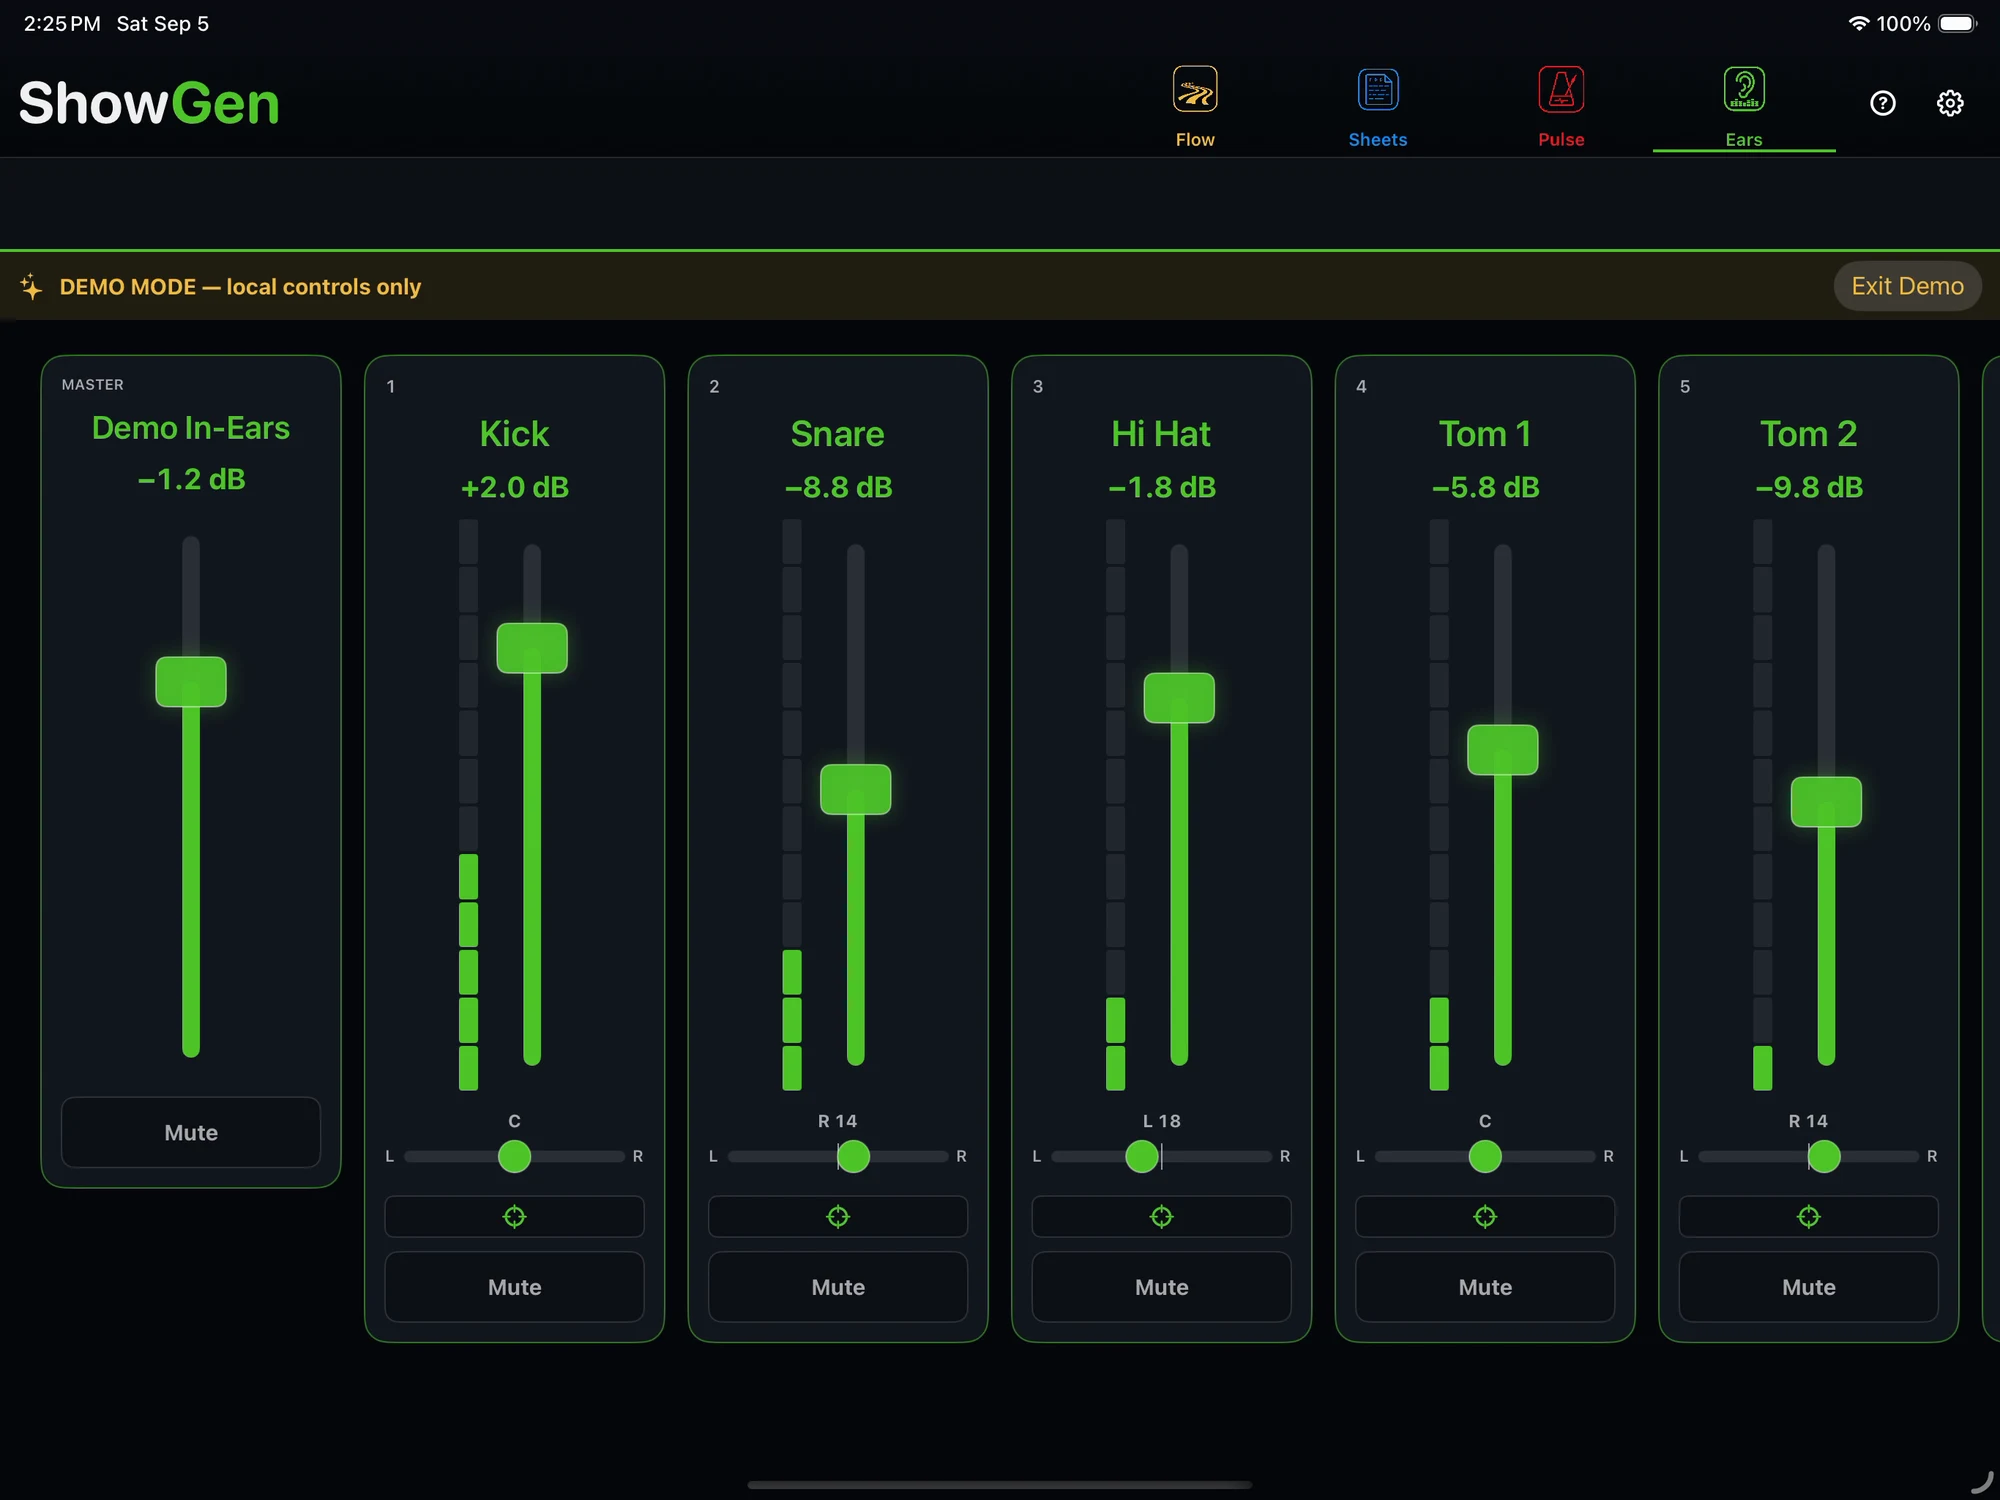Open the Pulse metronome icon
This screenshot has width=2000, height=1500.
coord(1561,89)
